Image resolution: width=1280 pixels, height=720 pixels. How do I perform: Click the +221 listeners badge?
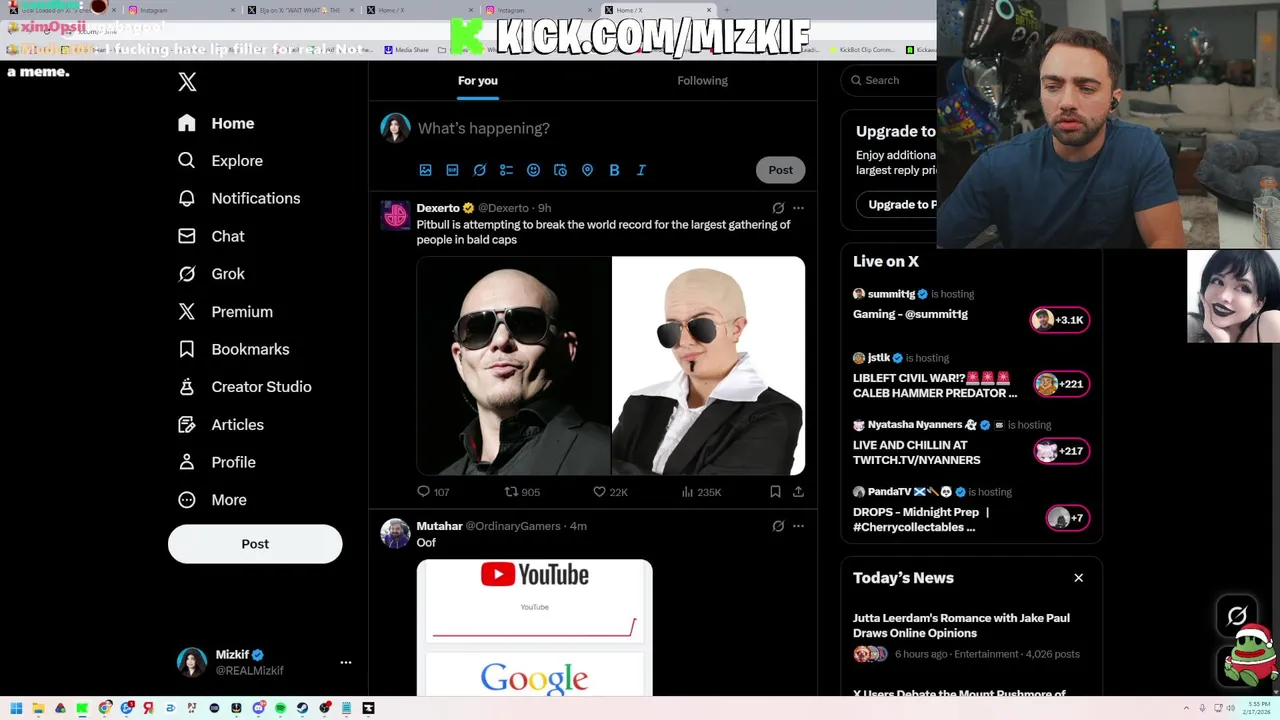point(1061,384)
